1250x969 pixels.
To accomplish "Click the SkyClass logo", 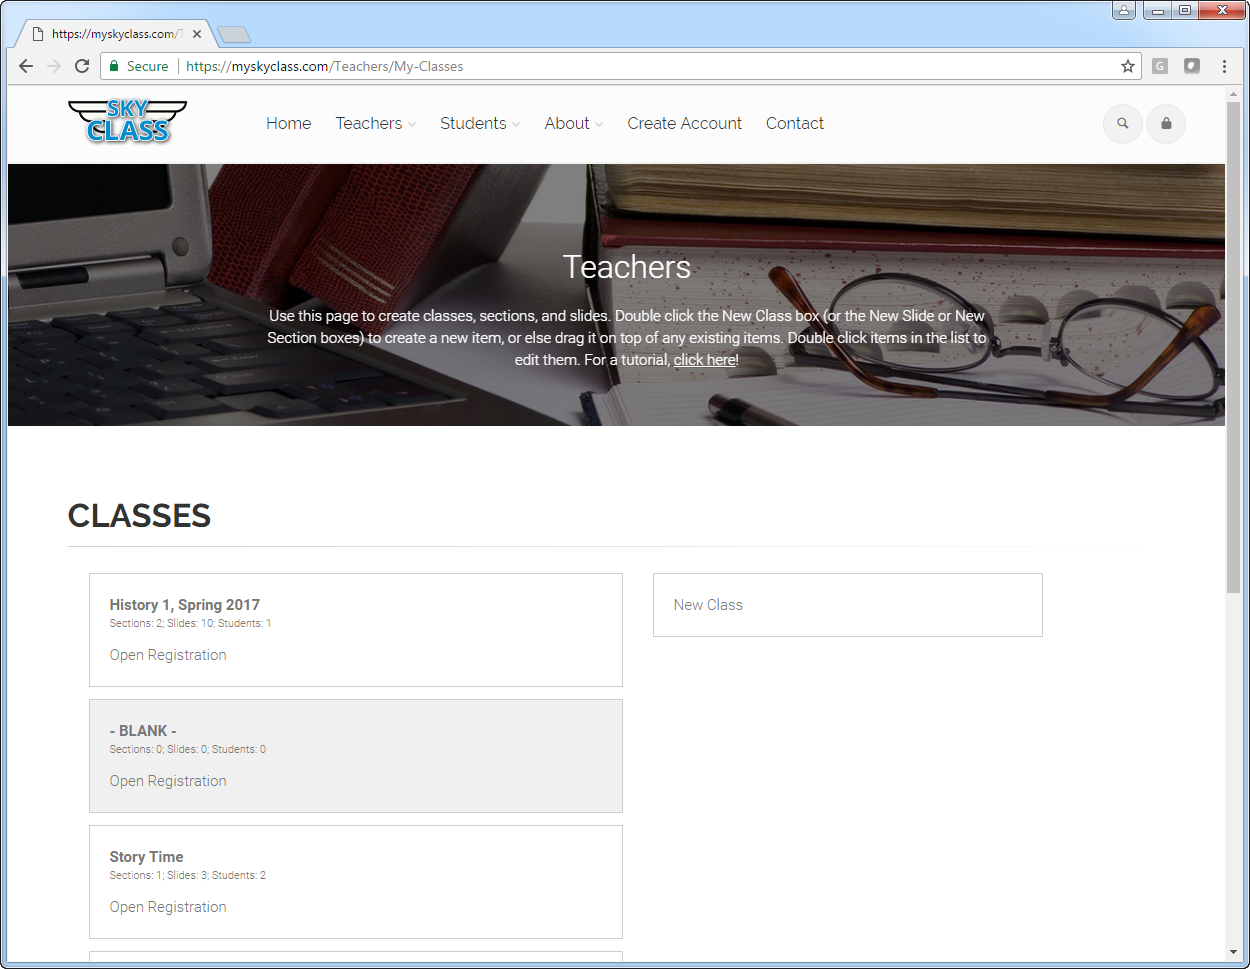I will (x=127, y=122).
